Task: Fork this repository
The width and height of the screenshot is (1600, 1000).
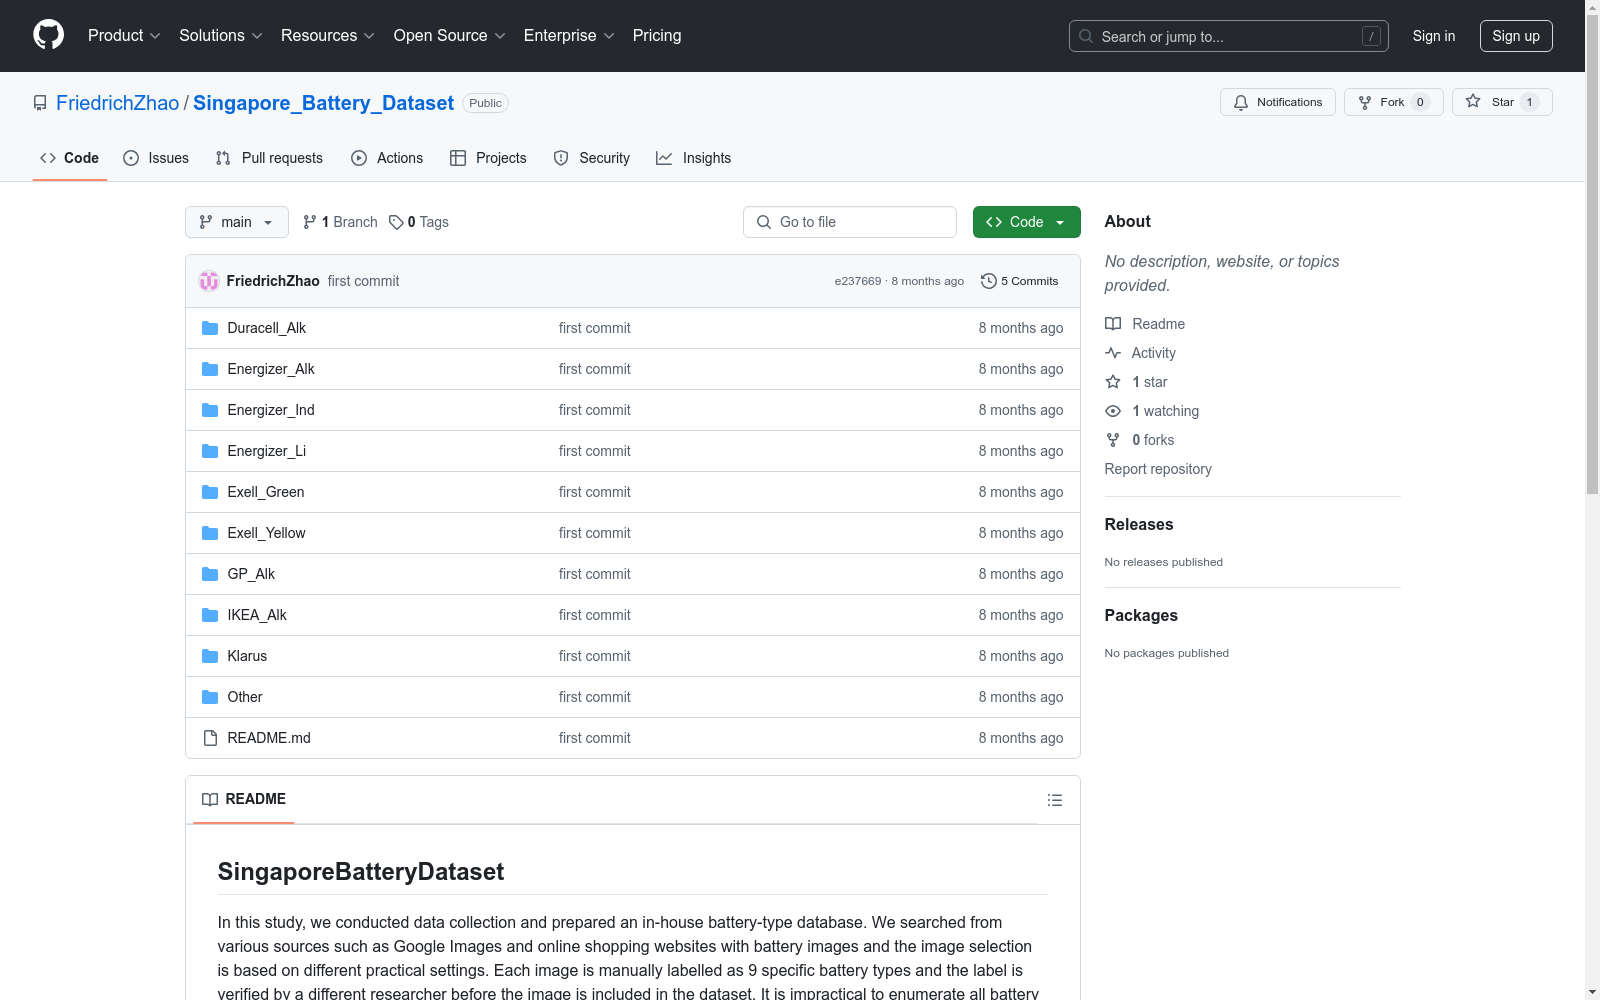Action: (1394, 102)
